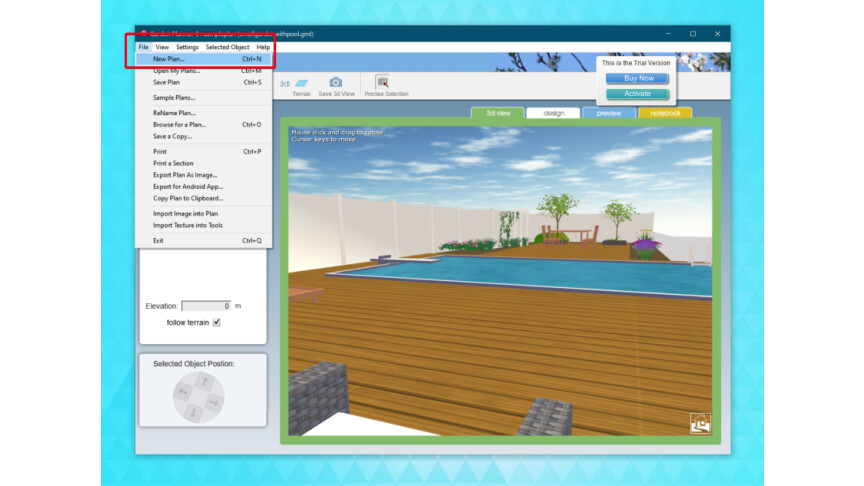864x486 pixels.
Task: Select Export Plan As Image menu entry
Action: [187, 175]
